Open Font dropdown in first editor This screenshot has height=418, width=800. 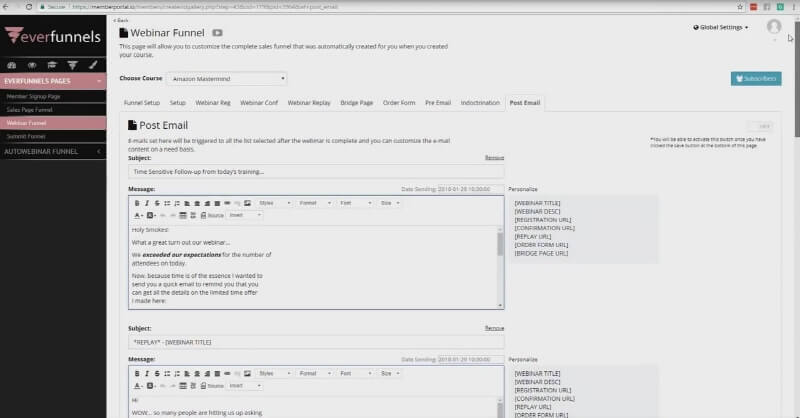(x=356, y=203)
